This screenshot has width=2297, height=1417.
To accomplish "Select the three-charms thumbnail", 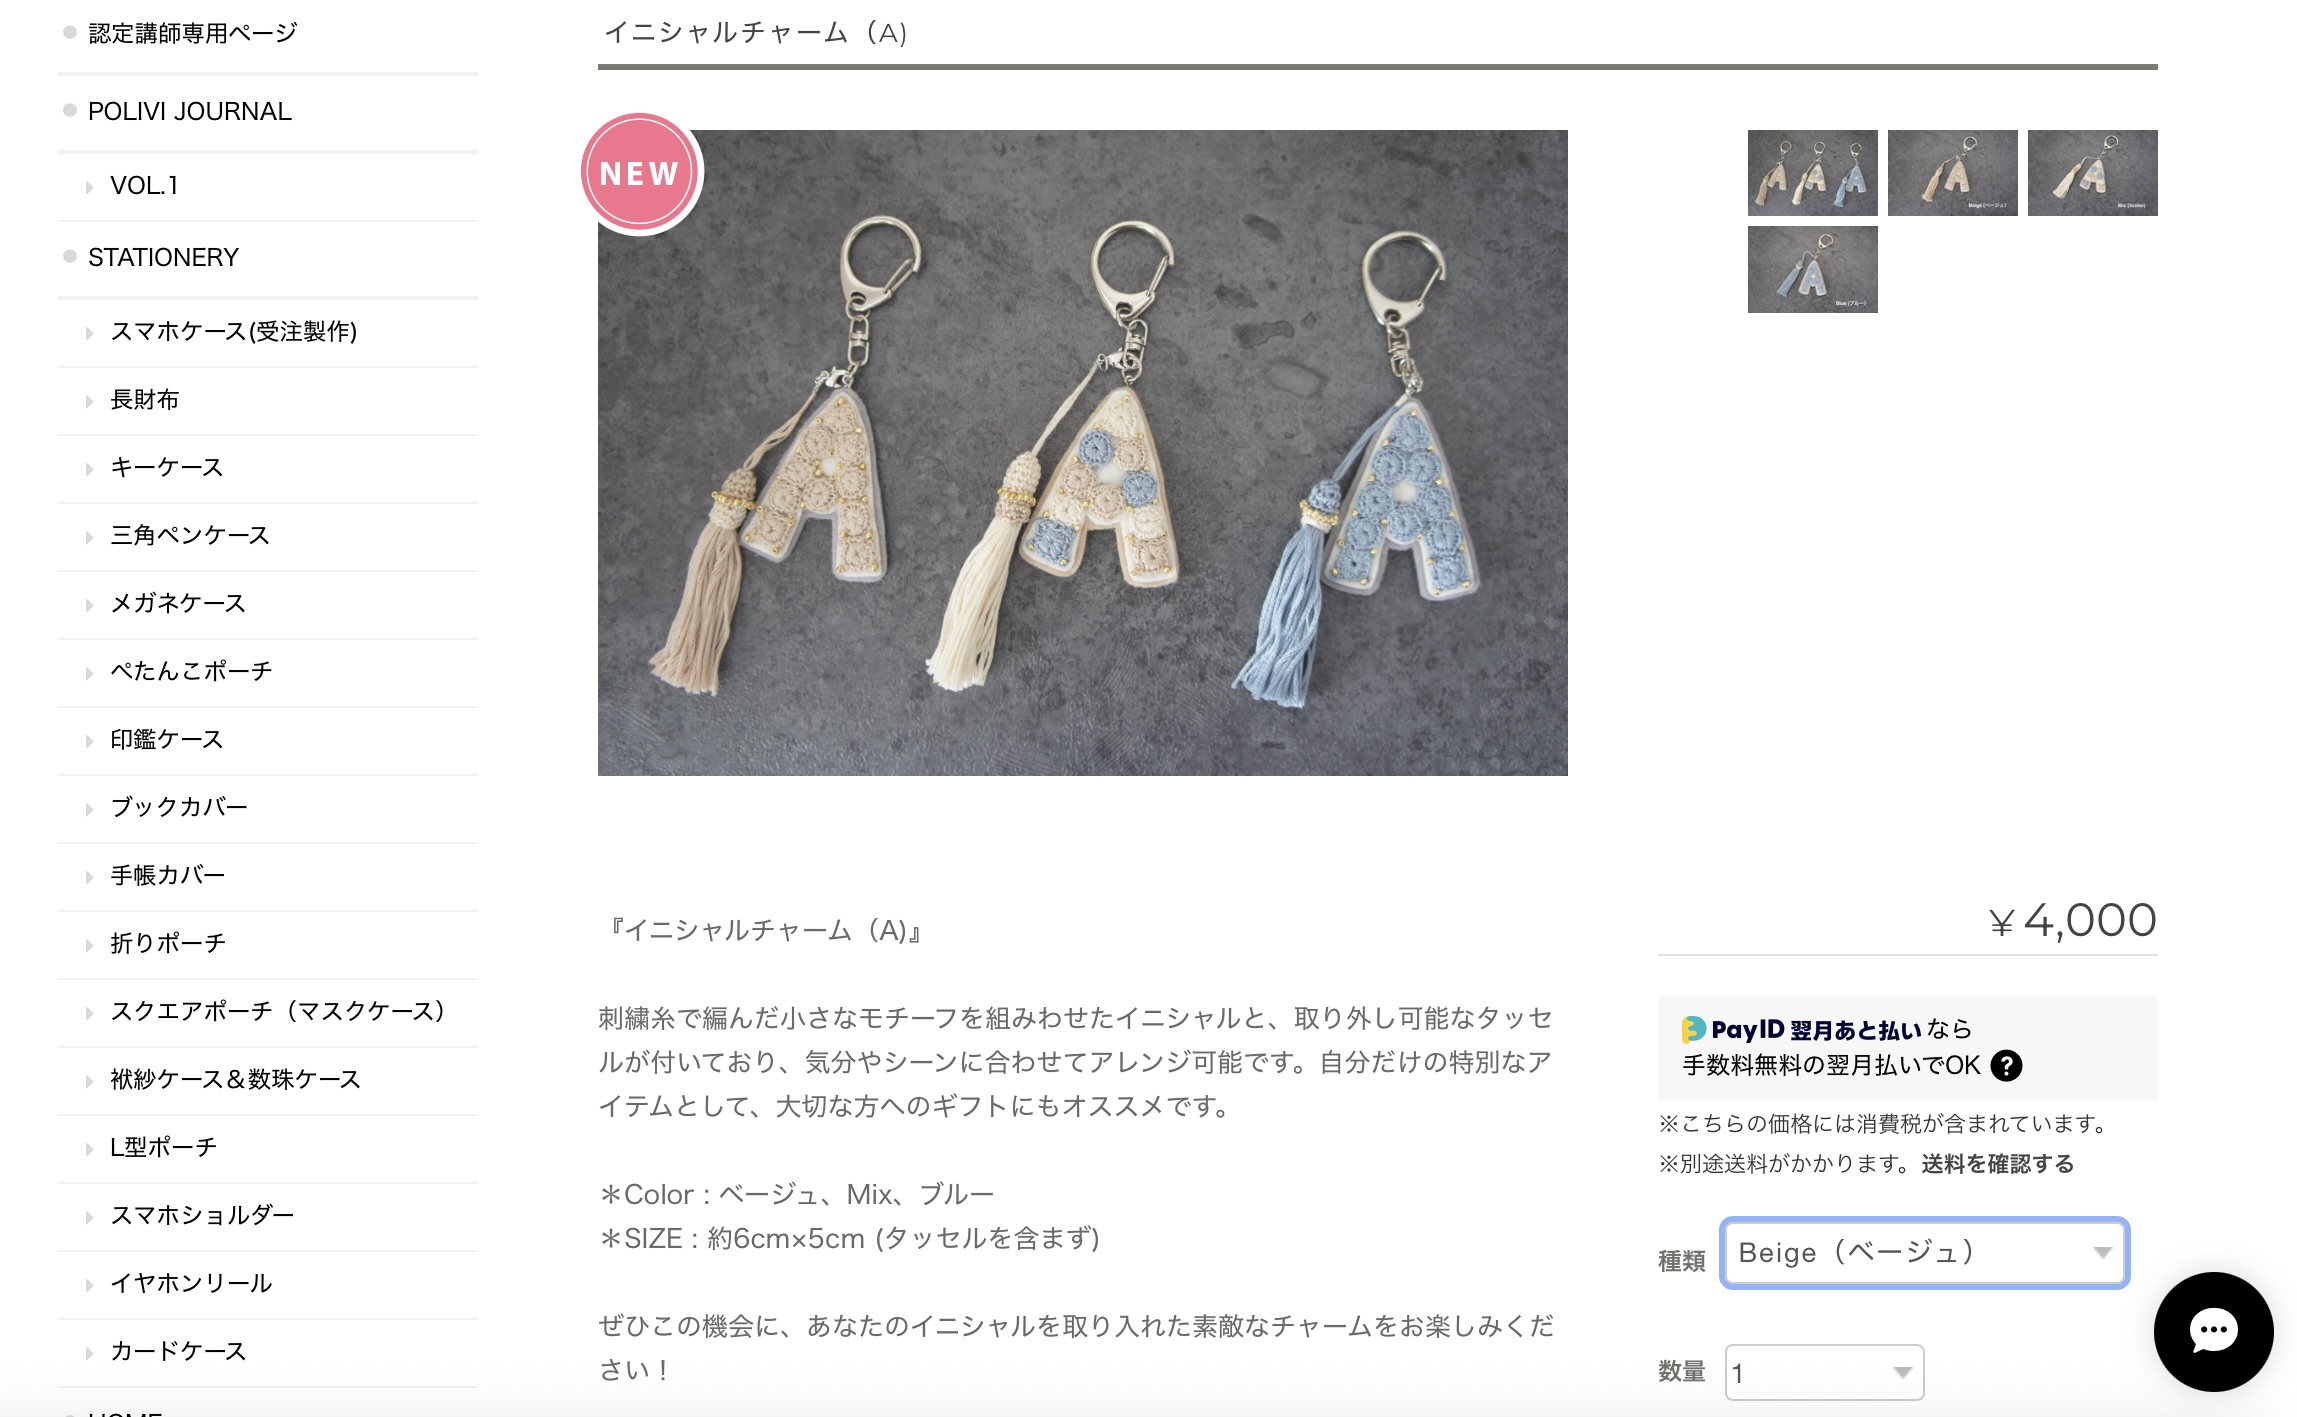I will [1812, 173].
